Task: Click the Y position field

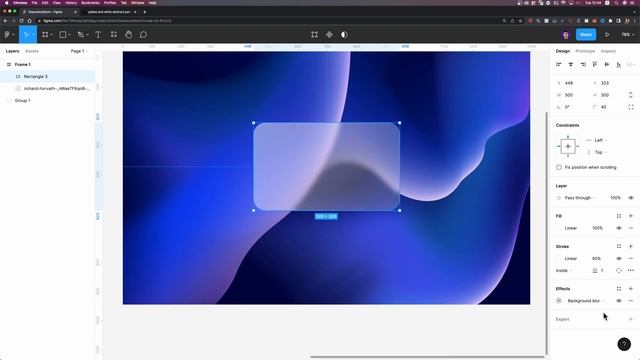Action: 607,83
